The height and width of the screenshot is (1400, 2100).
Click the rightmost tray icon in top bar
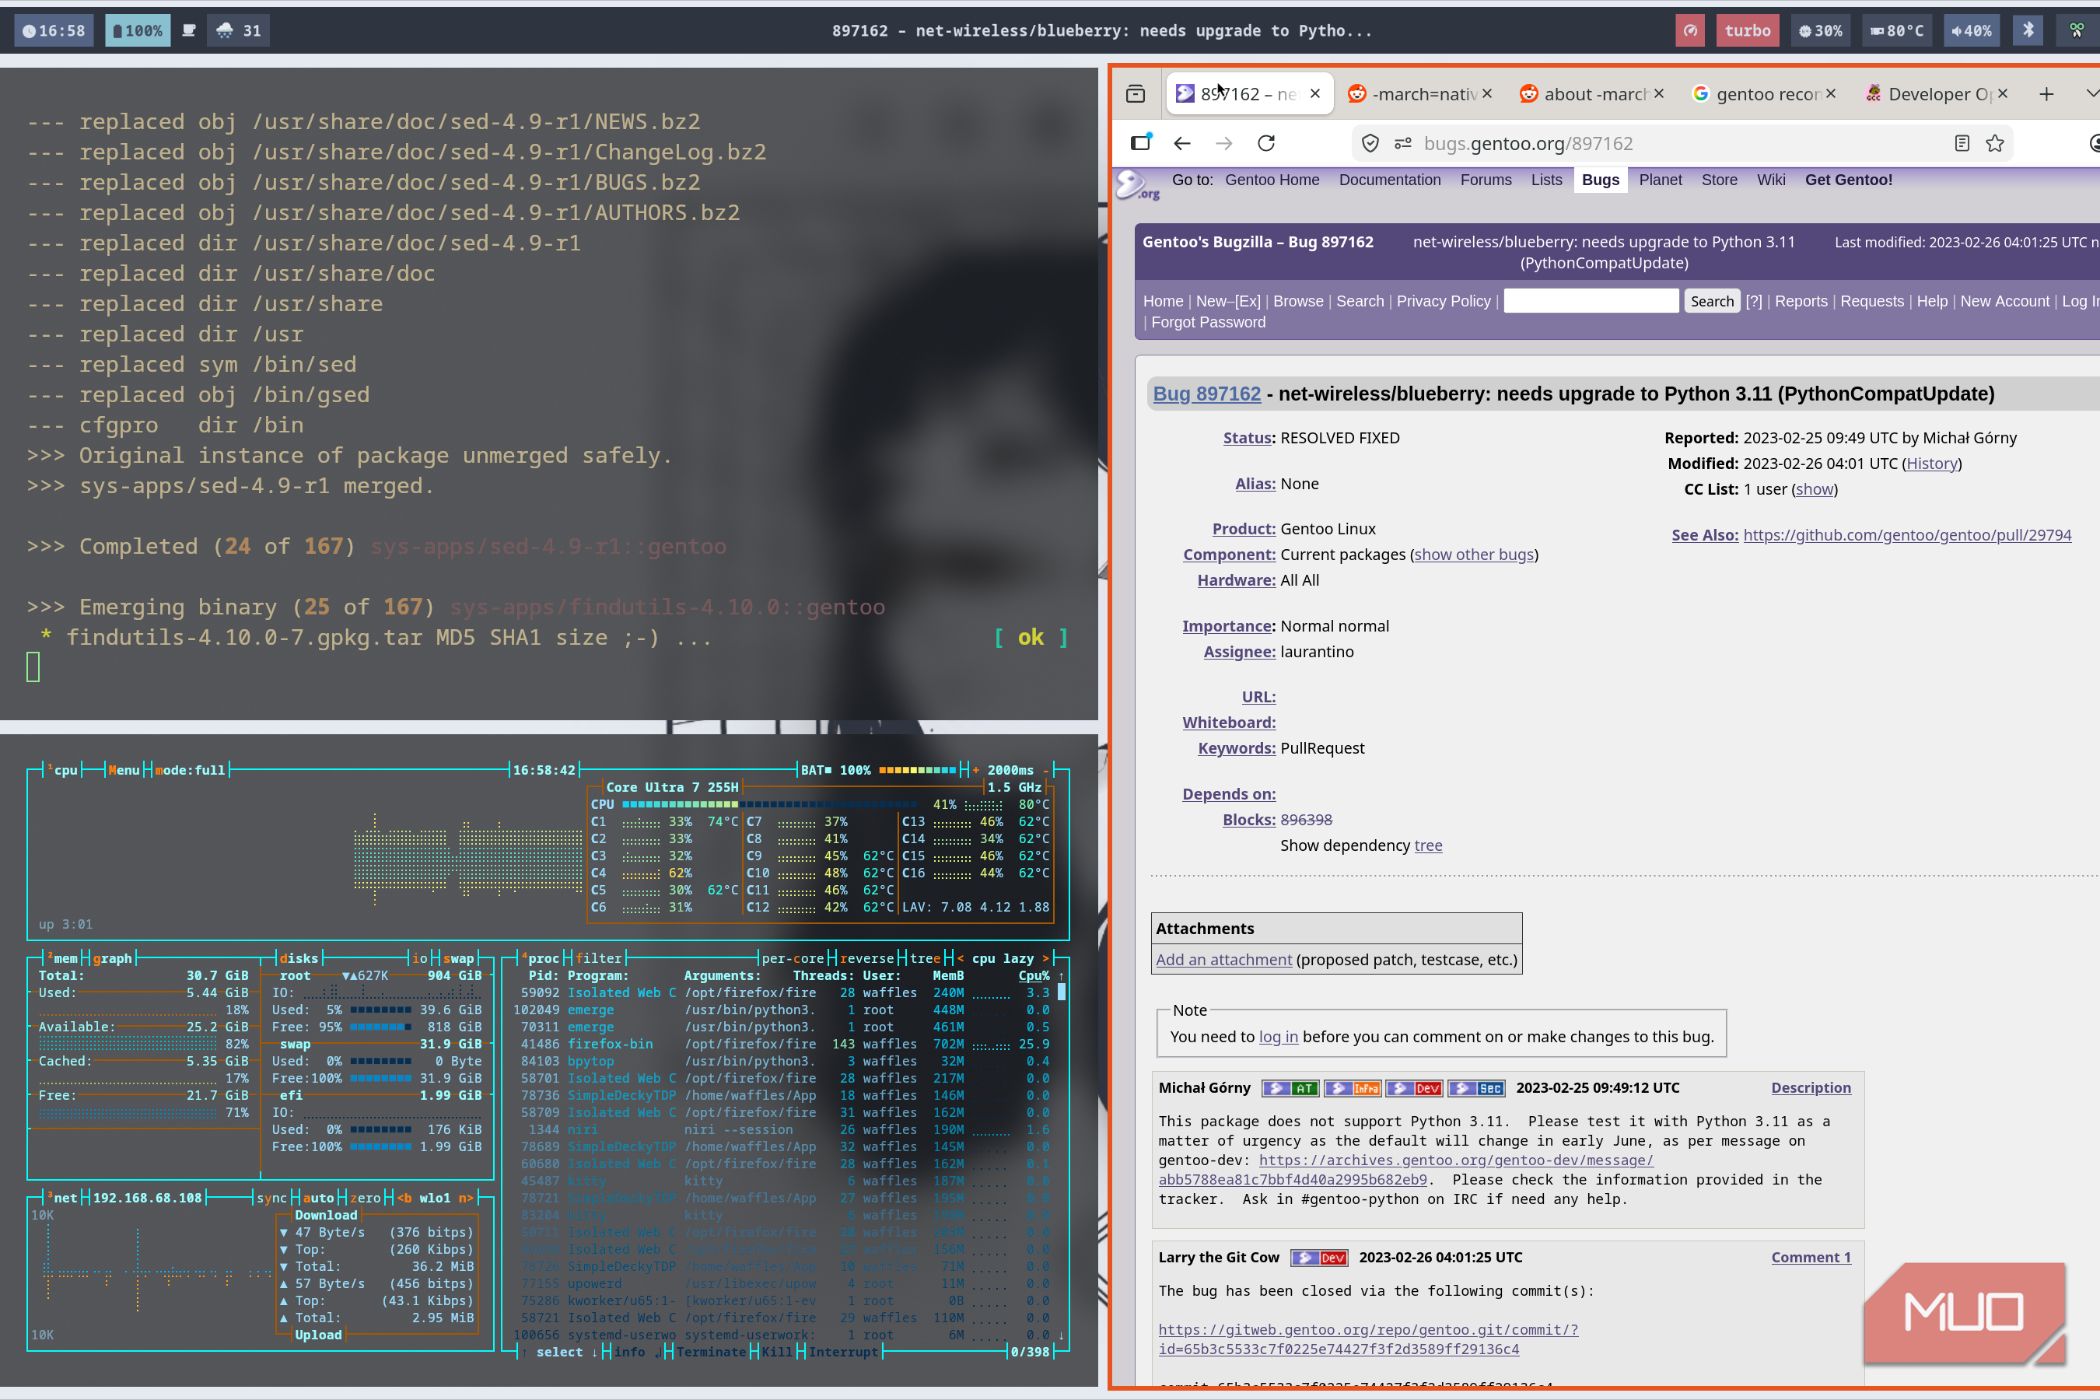pos(2077,31)
